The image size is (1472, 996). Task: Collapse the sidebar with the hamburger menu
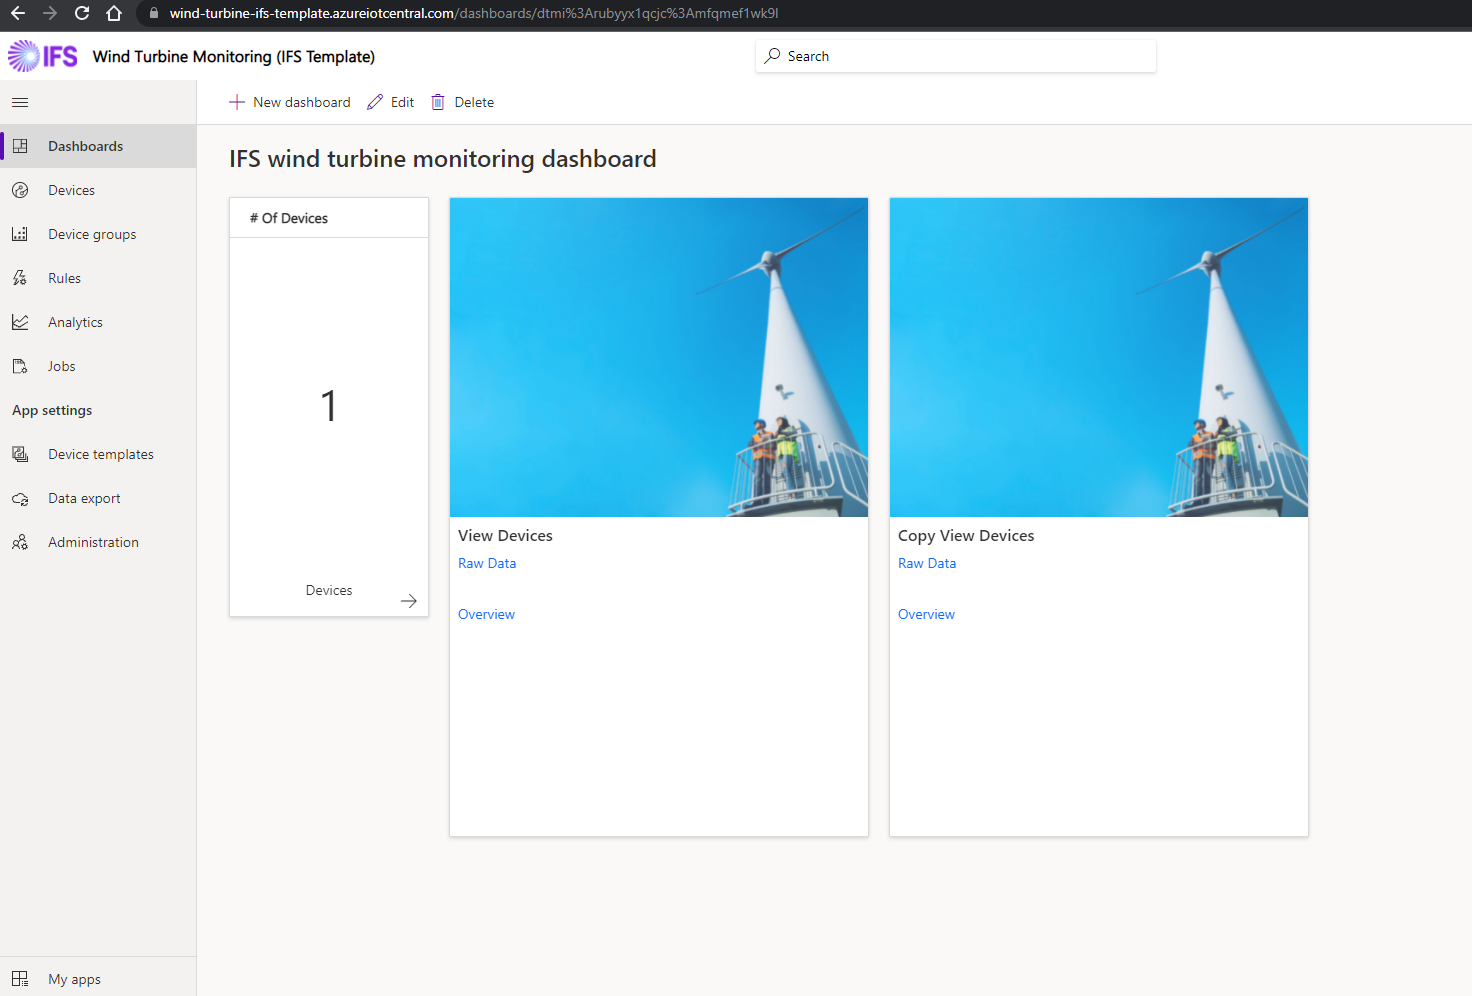[x=20, y=102]
